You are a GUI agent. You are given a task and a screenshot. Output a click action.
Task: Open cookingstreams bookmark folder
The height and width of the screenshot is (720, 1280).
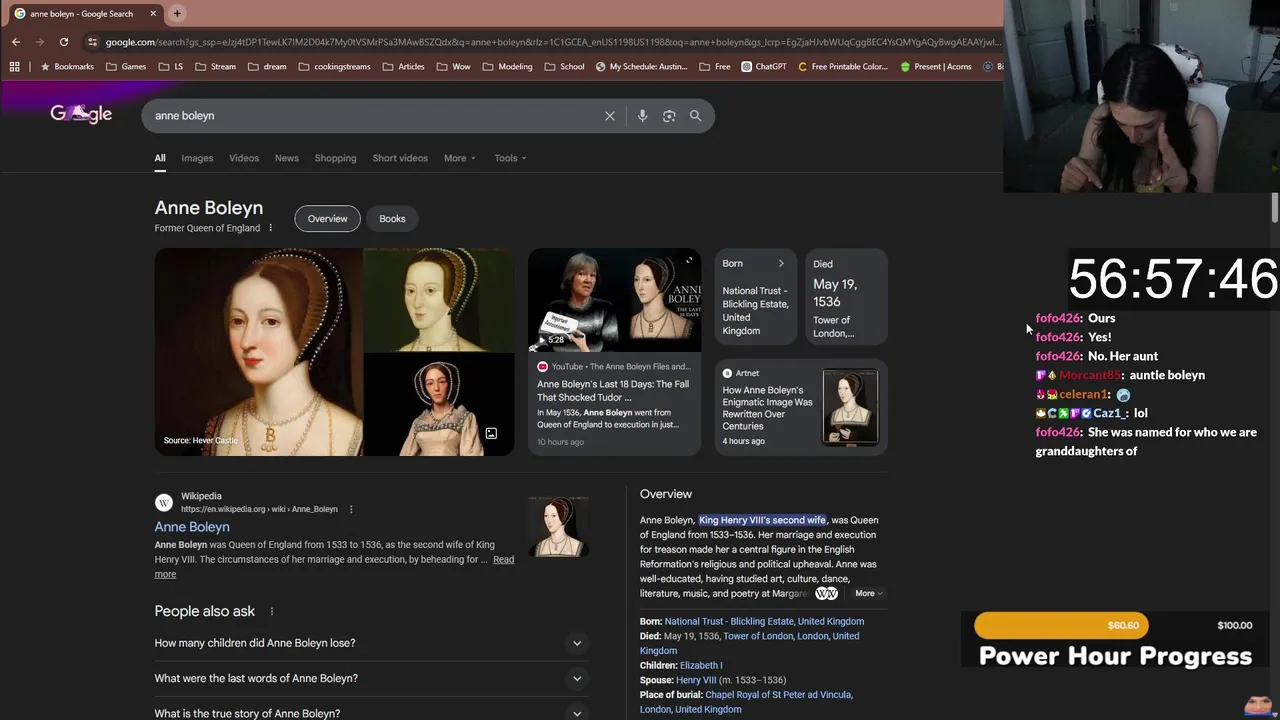(x=334, y=67)
